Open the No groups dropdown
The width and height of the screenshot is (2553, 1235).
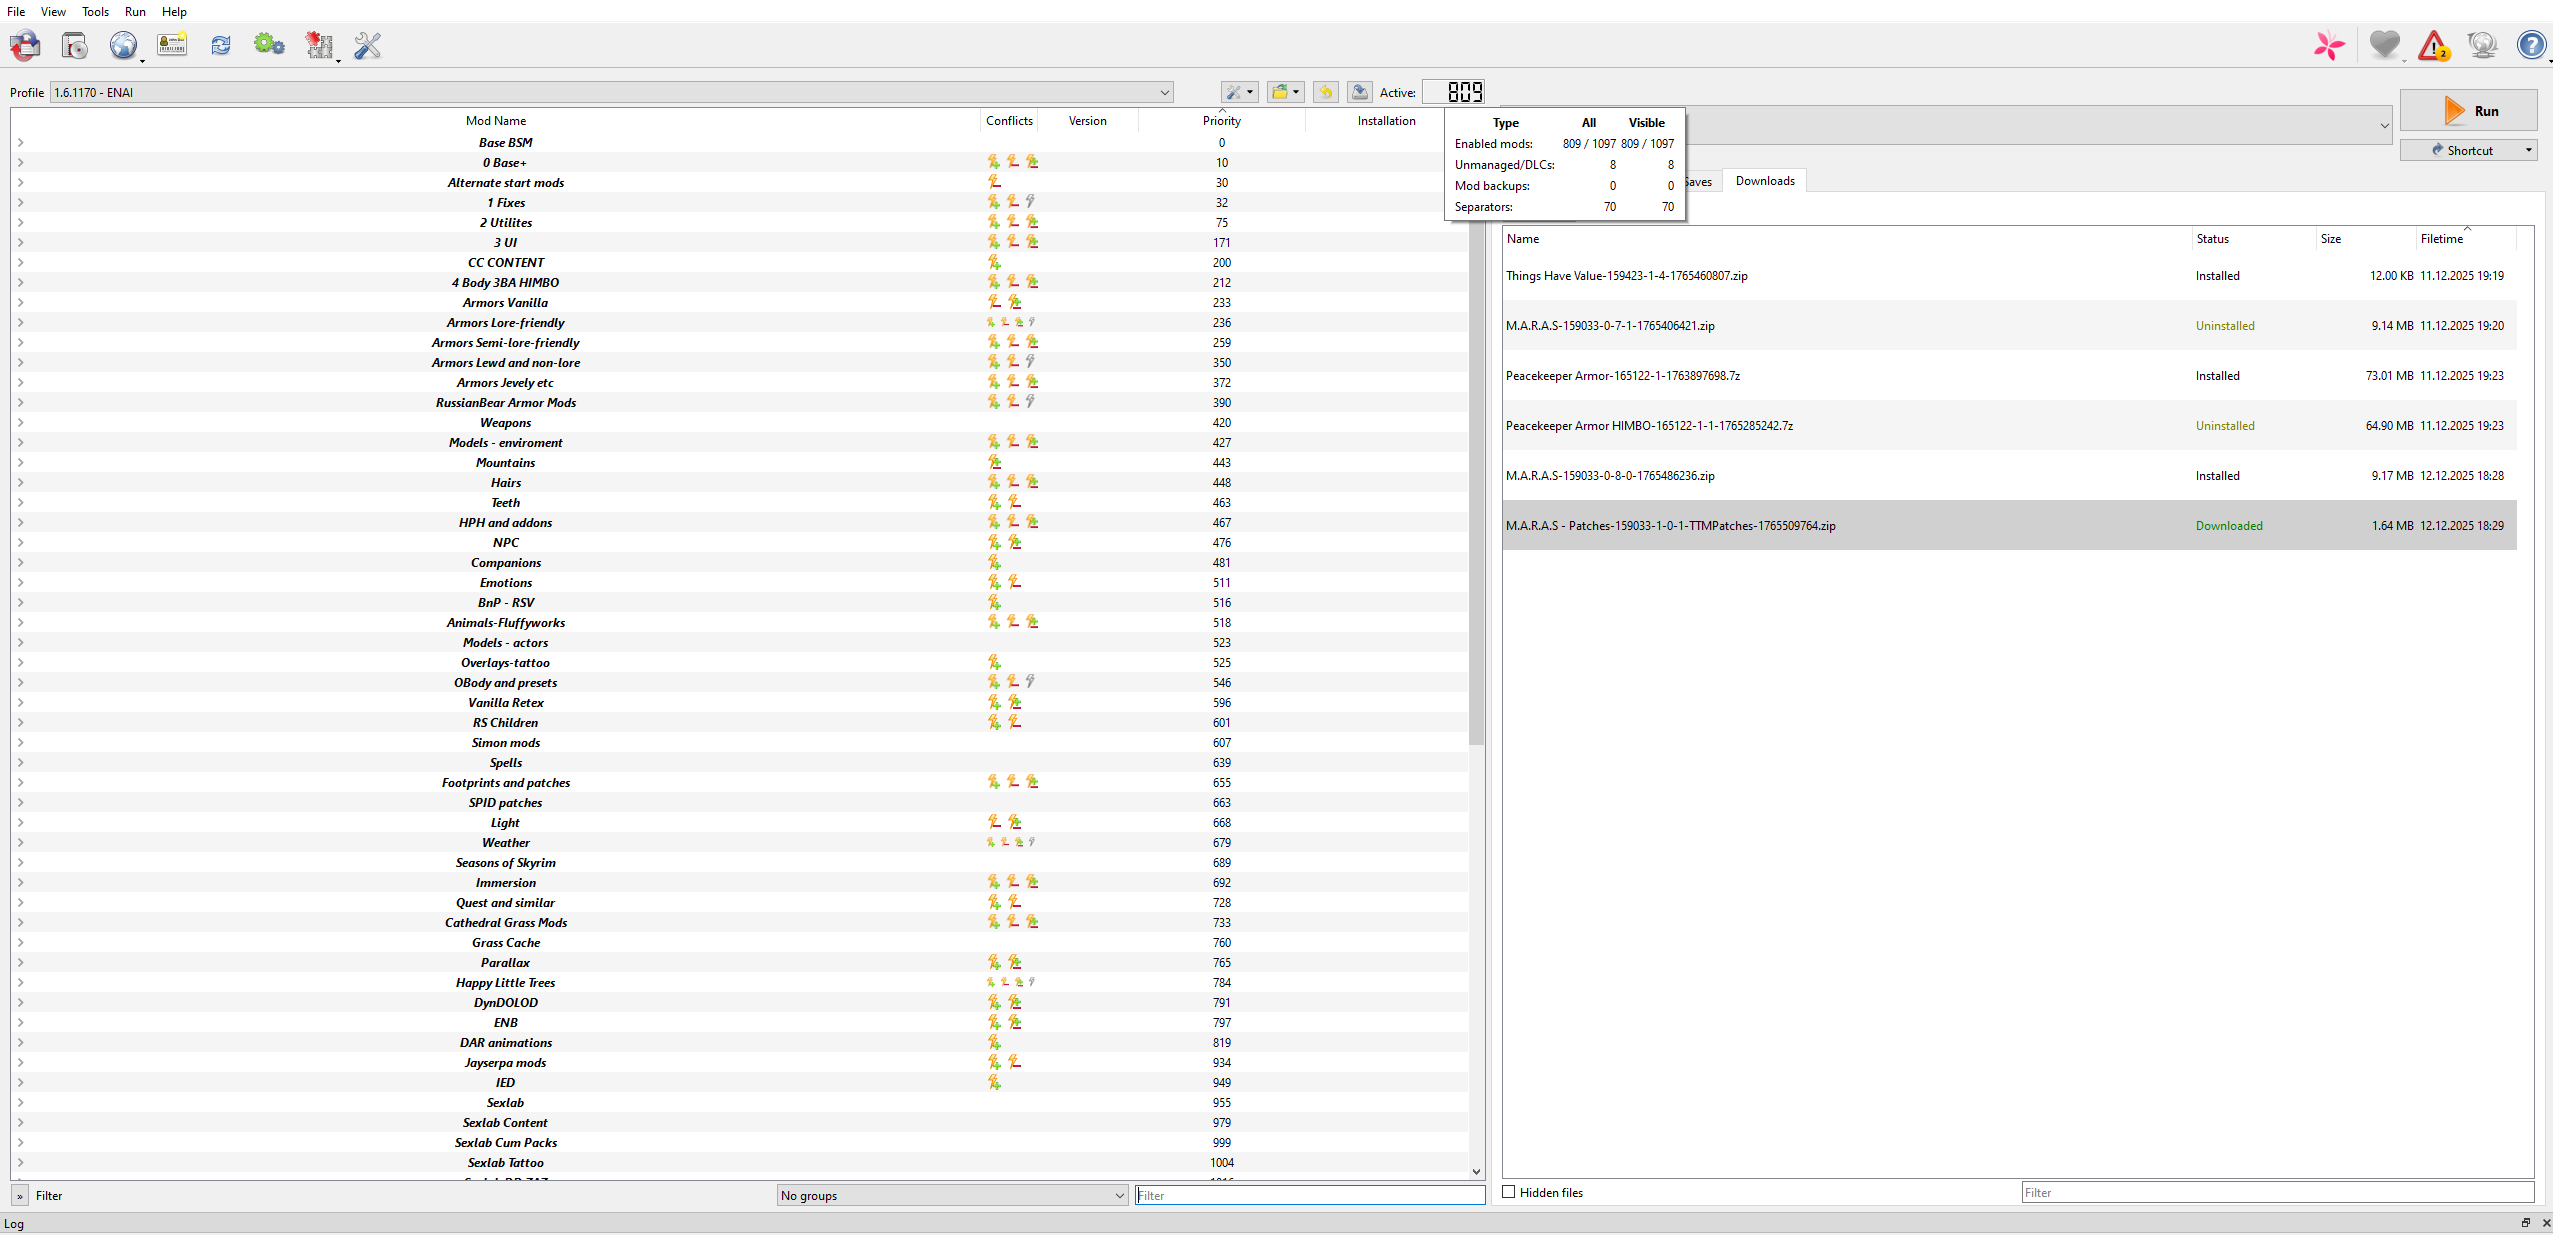point(952,1195)
